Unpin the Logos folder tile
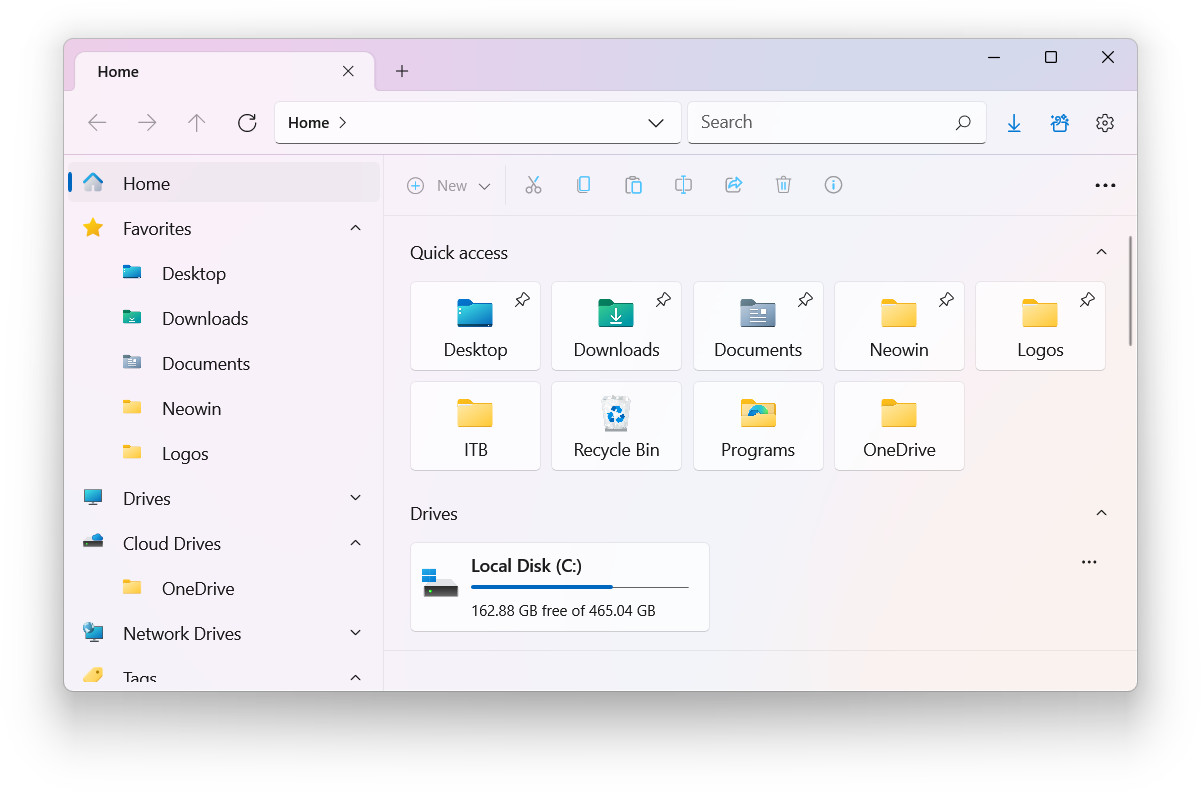The image size is (1201, 792). pos(1087,300)
